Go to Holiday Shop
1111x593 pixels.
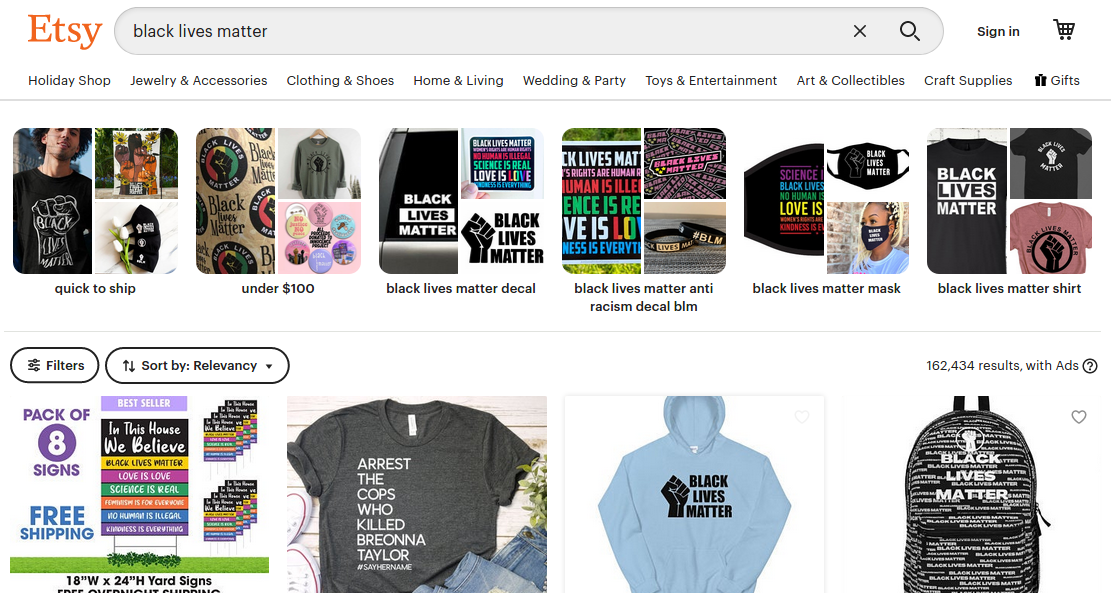(69, 80)
